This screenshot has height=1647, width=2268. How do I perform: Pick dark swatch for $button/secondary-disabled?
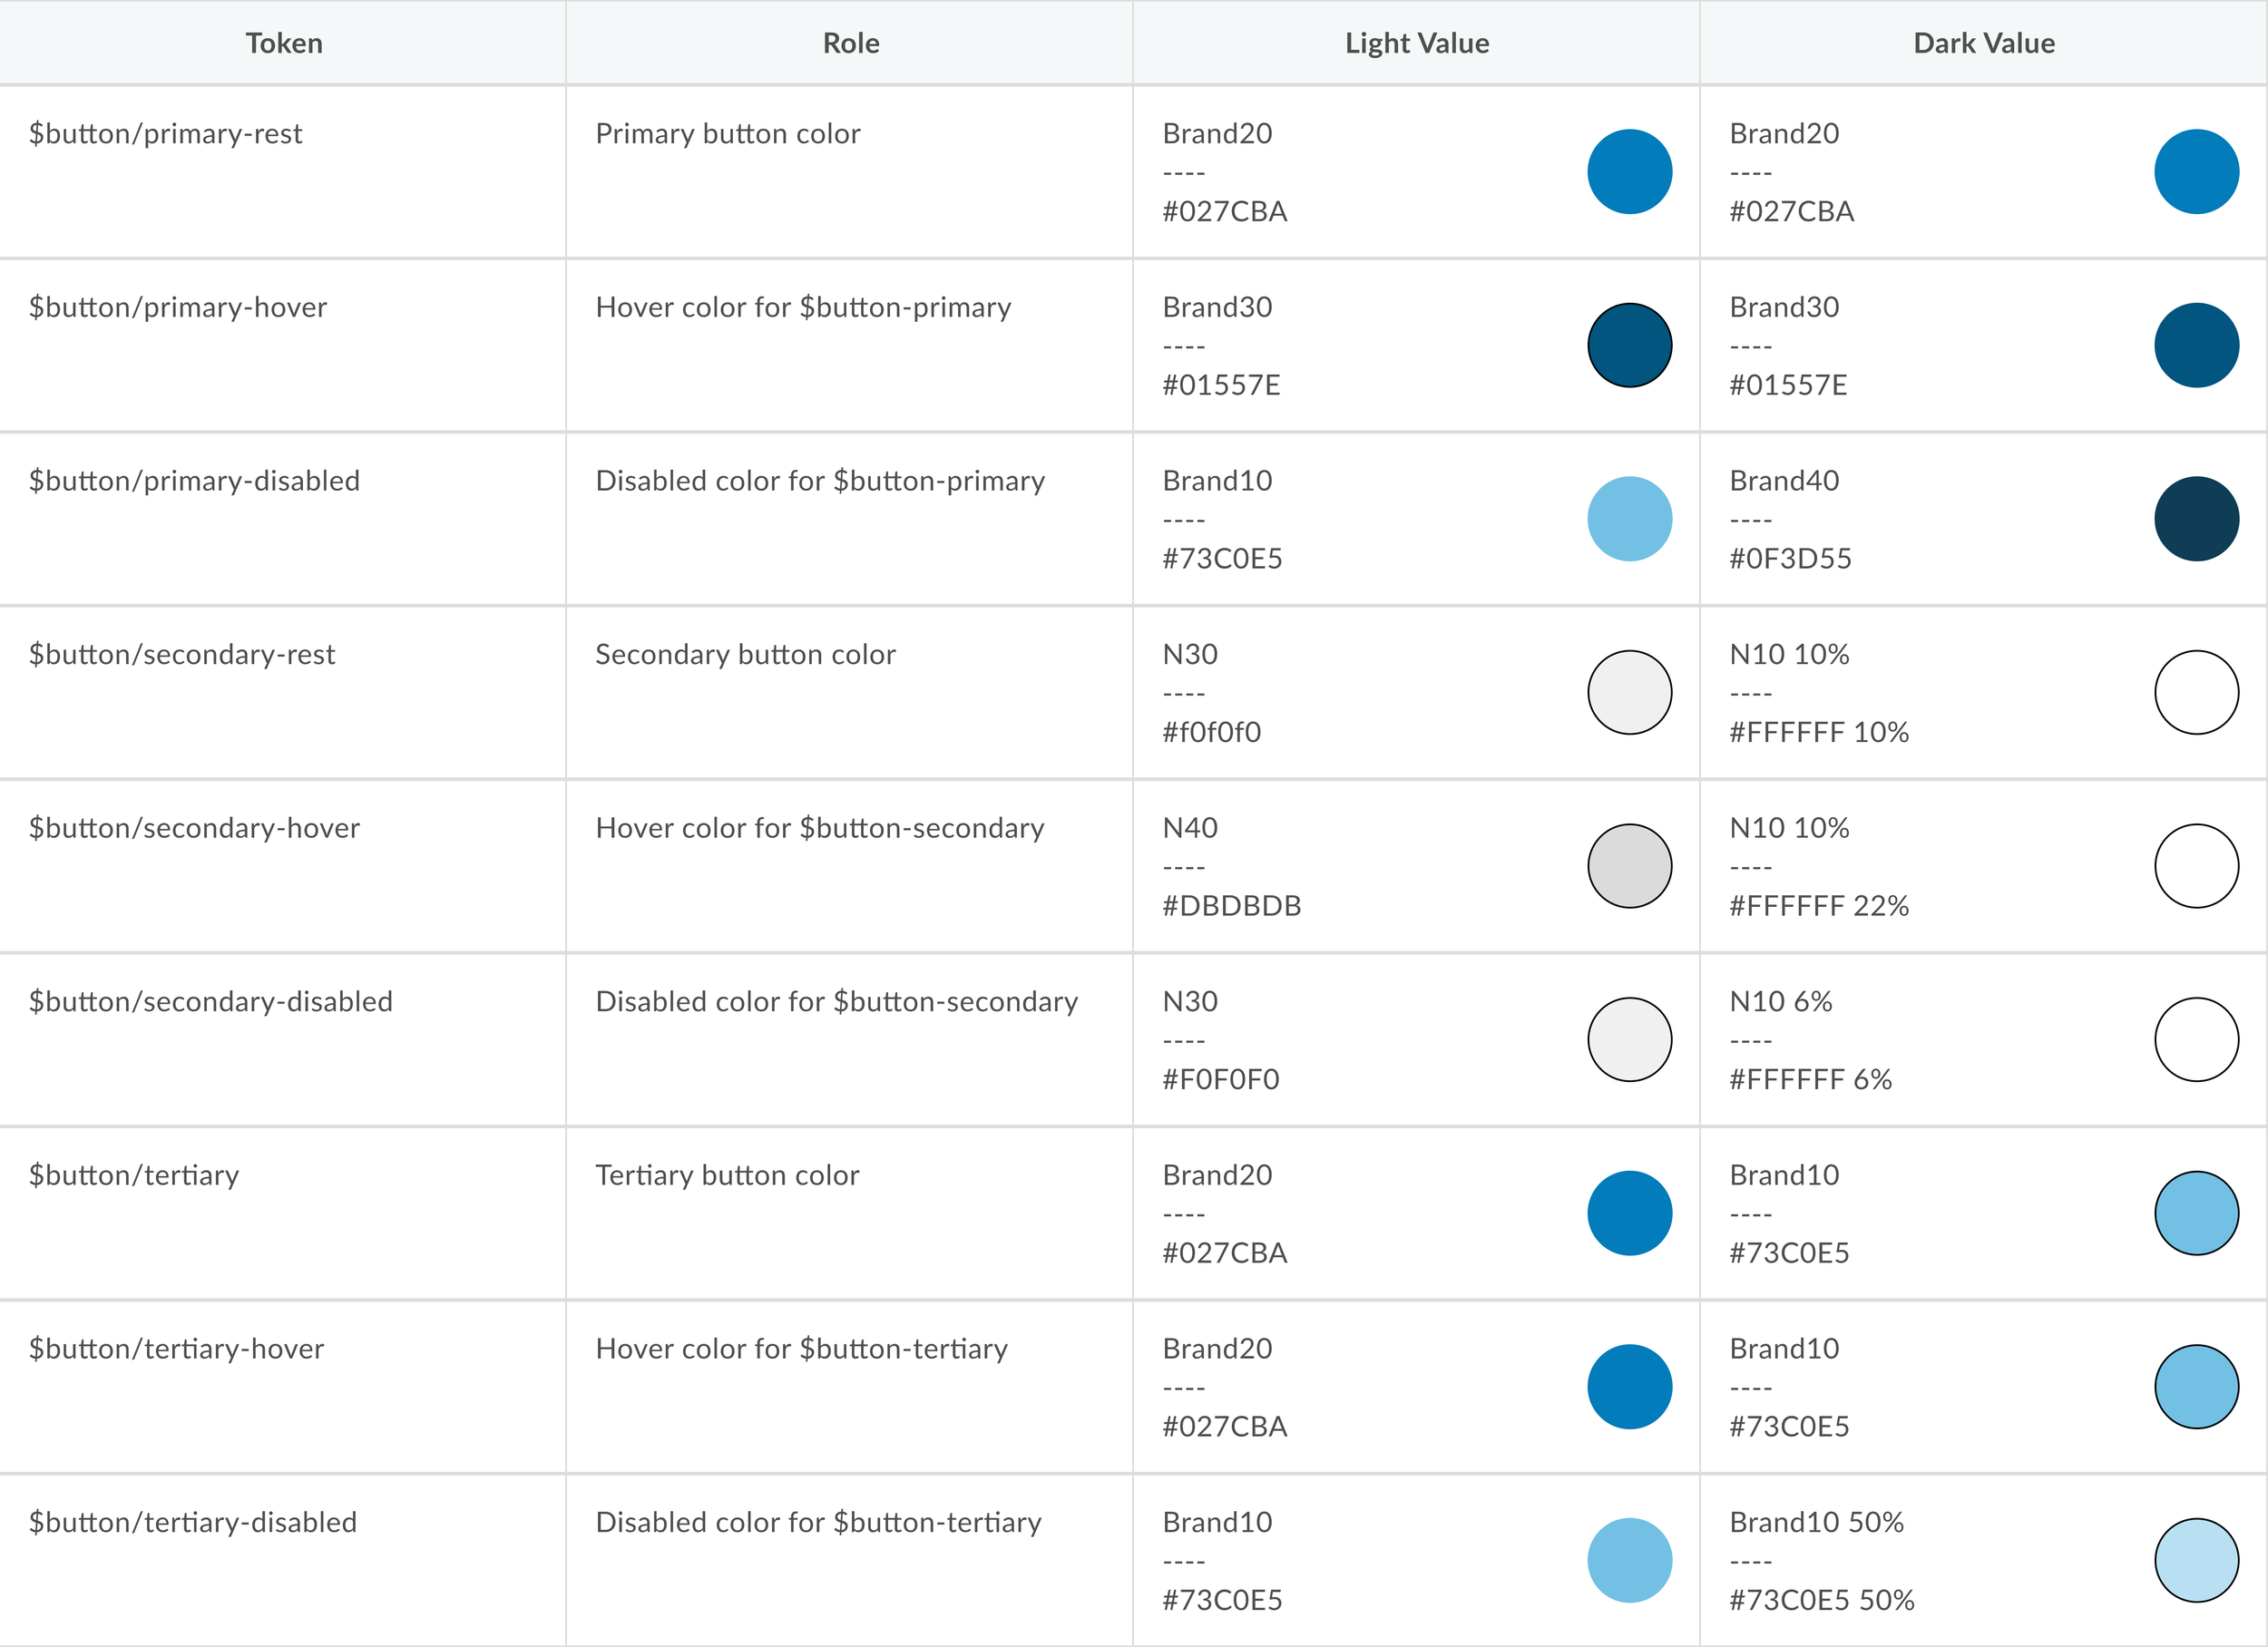2196,1040
